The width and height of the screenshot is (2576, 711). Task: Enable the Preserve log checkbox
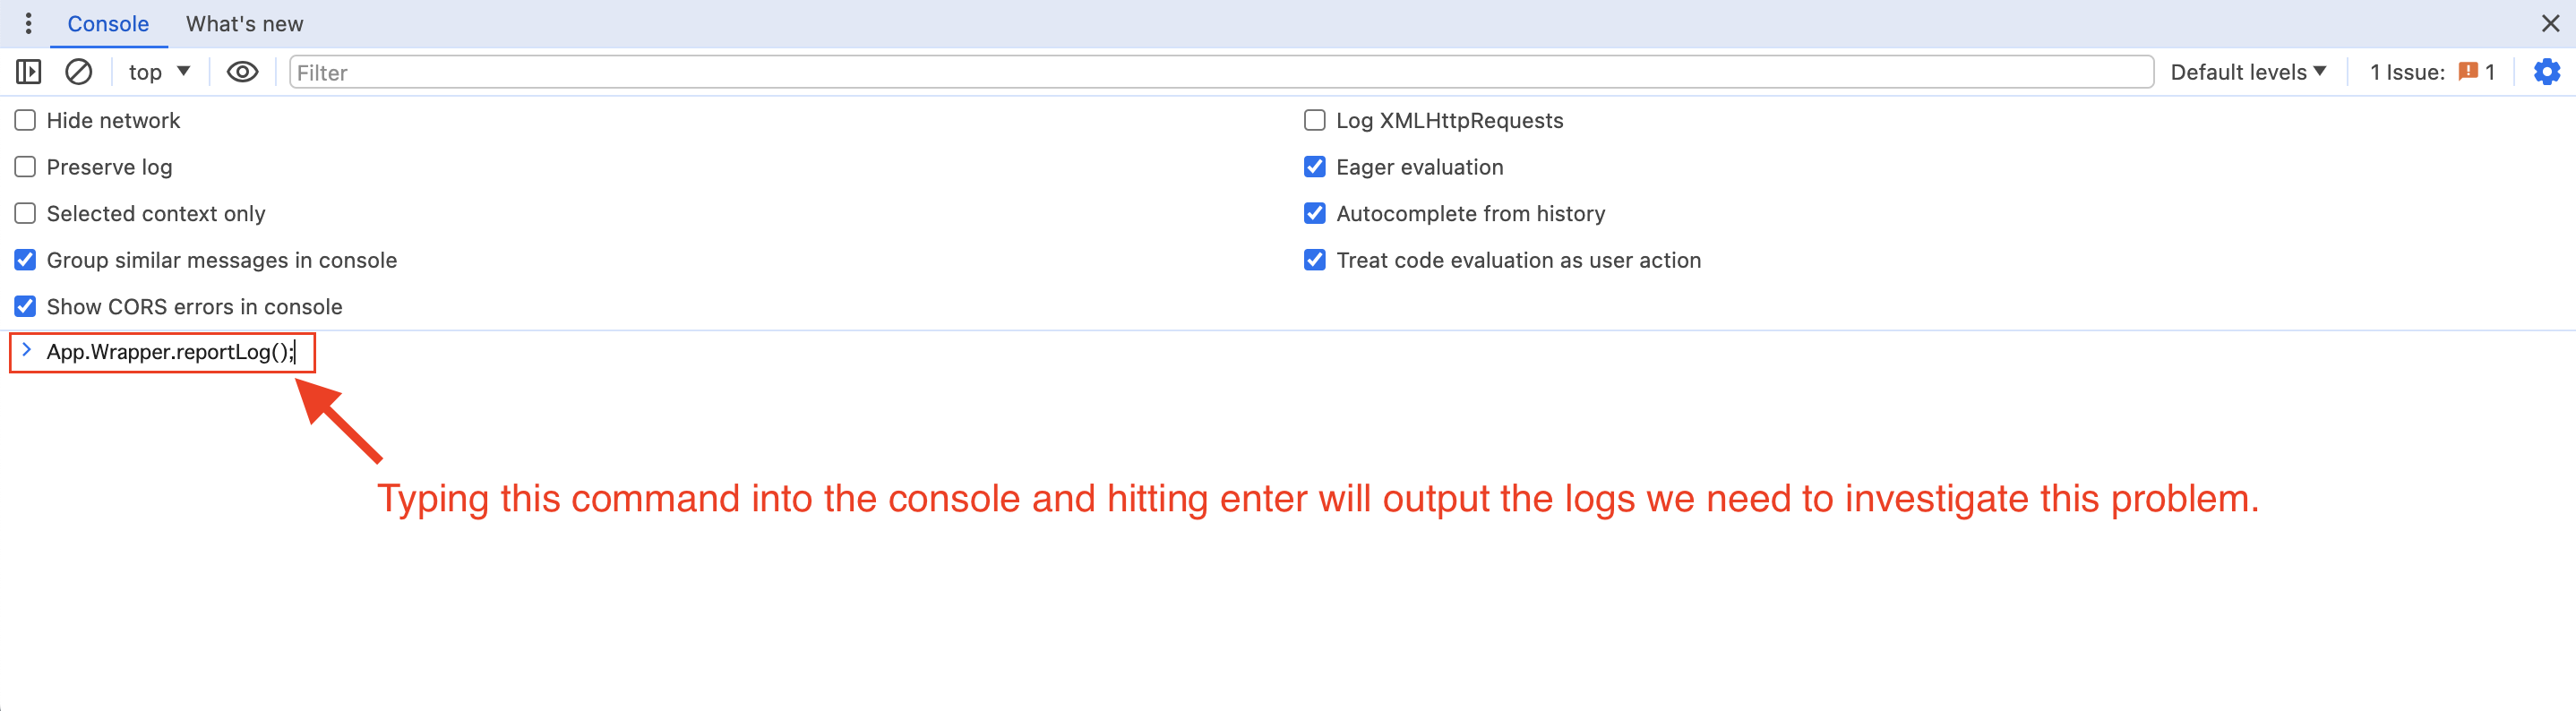tap(25, 167)
